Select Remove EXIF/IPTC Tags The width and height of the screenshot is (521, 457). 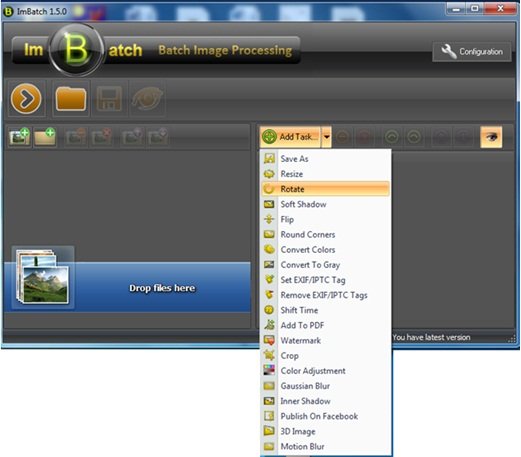[325, 295]
